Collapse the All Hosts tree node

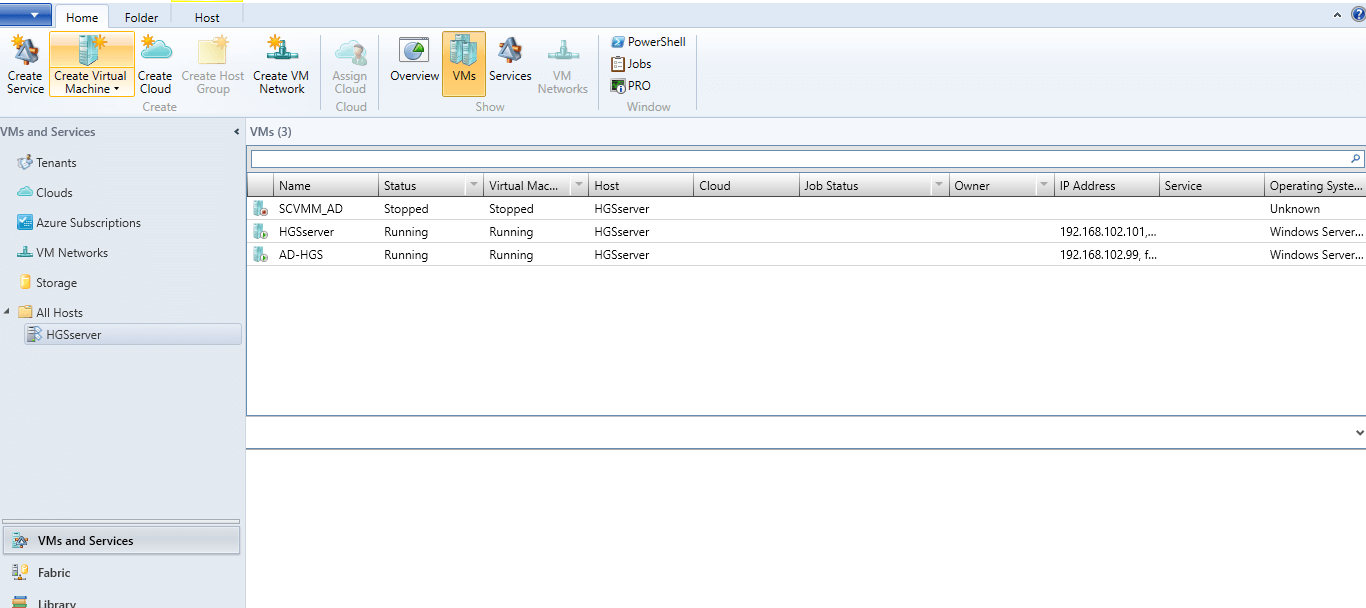(x=7, y=312)
